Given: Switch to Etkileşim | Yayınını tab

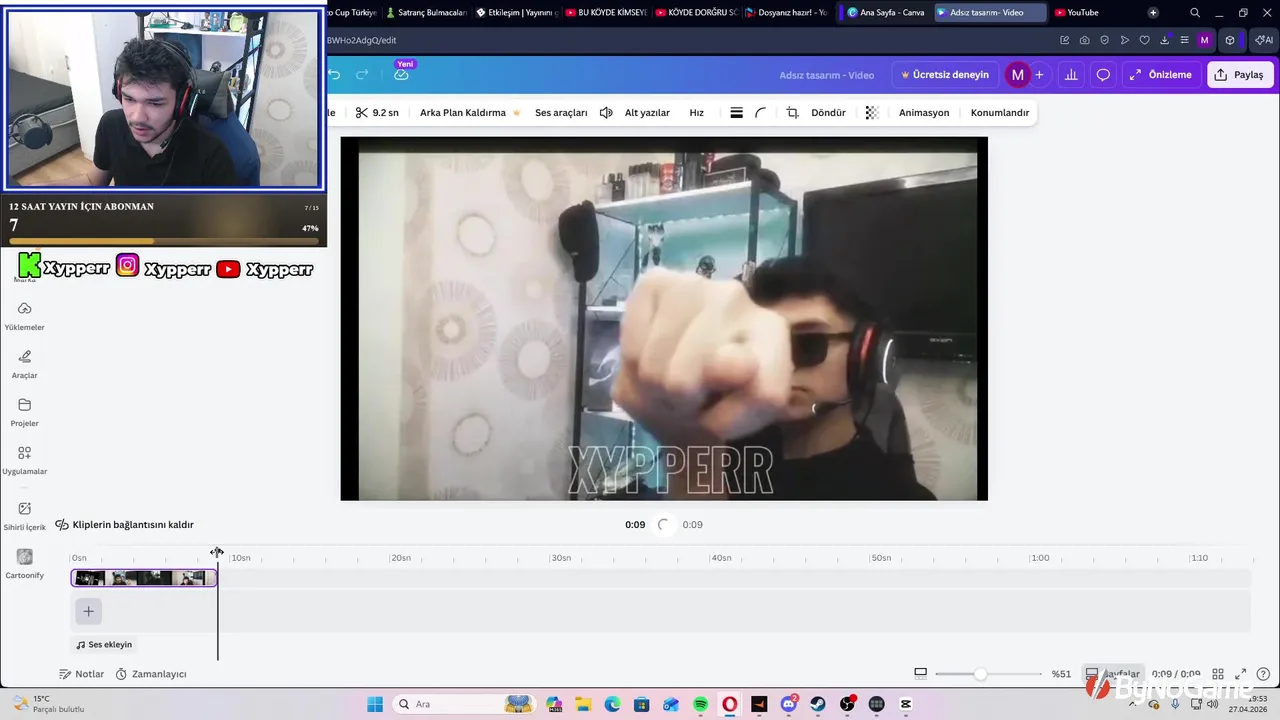Looking at the screenshot, I should (516, 12).
